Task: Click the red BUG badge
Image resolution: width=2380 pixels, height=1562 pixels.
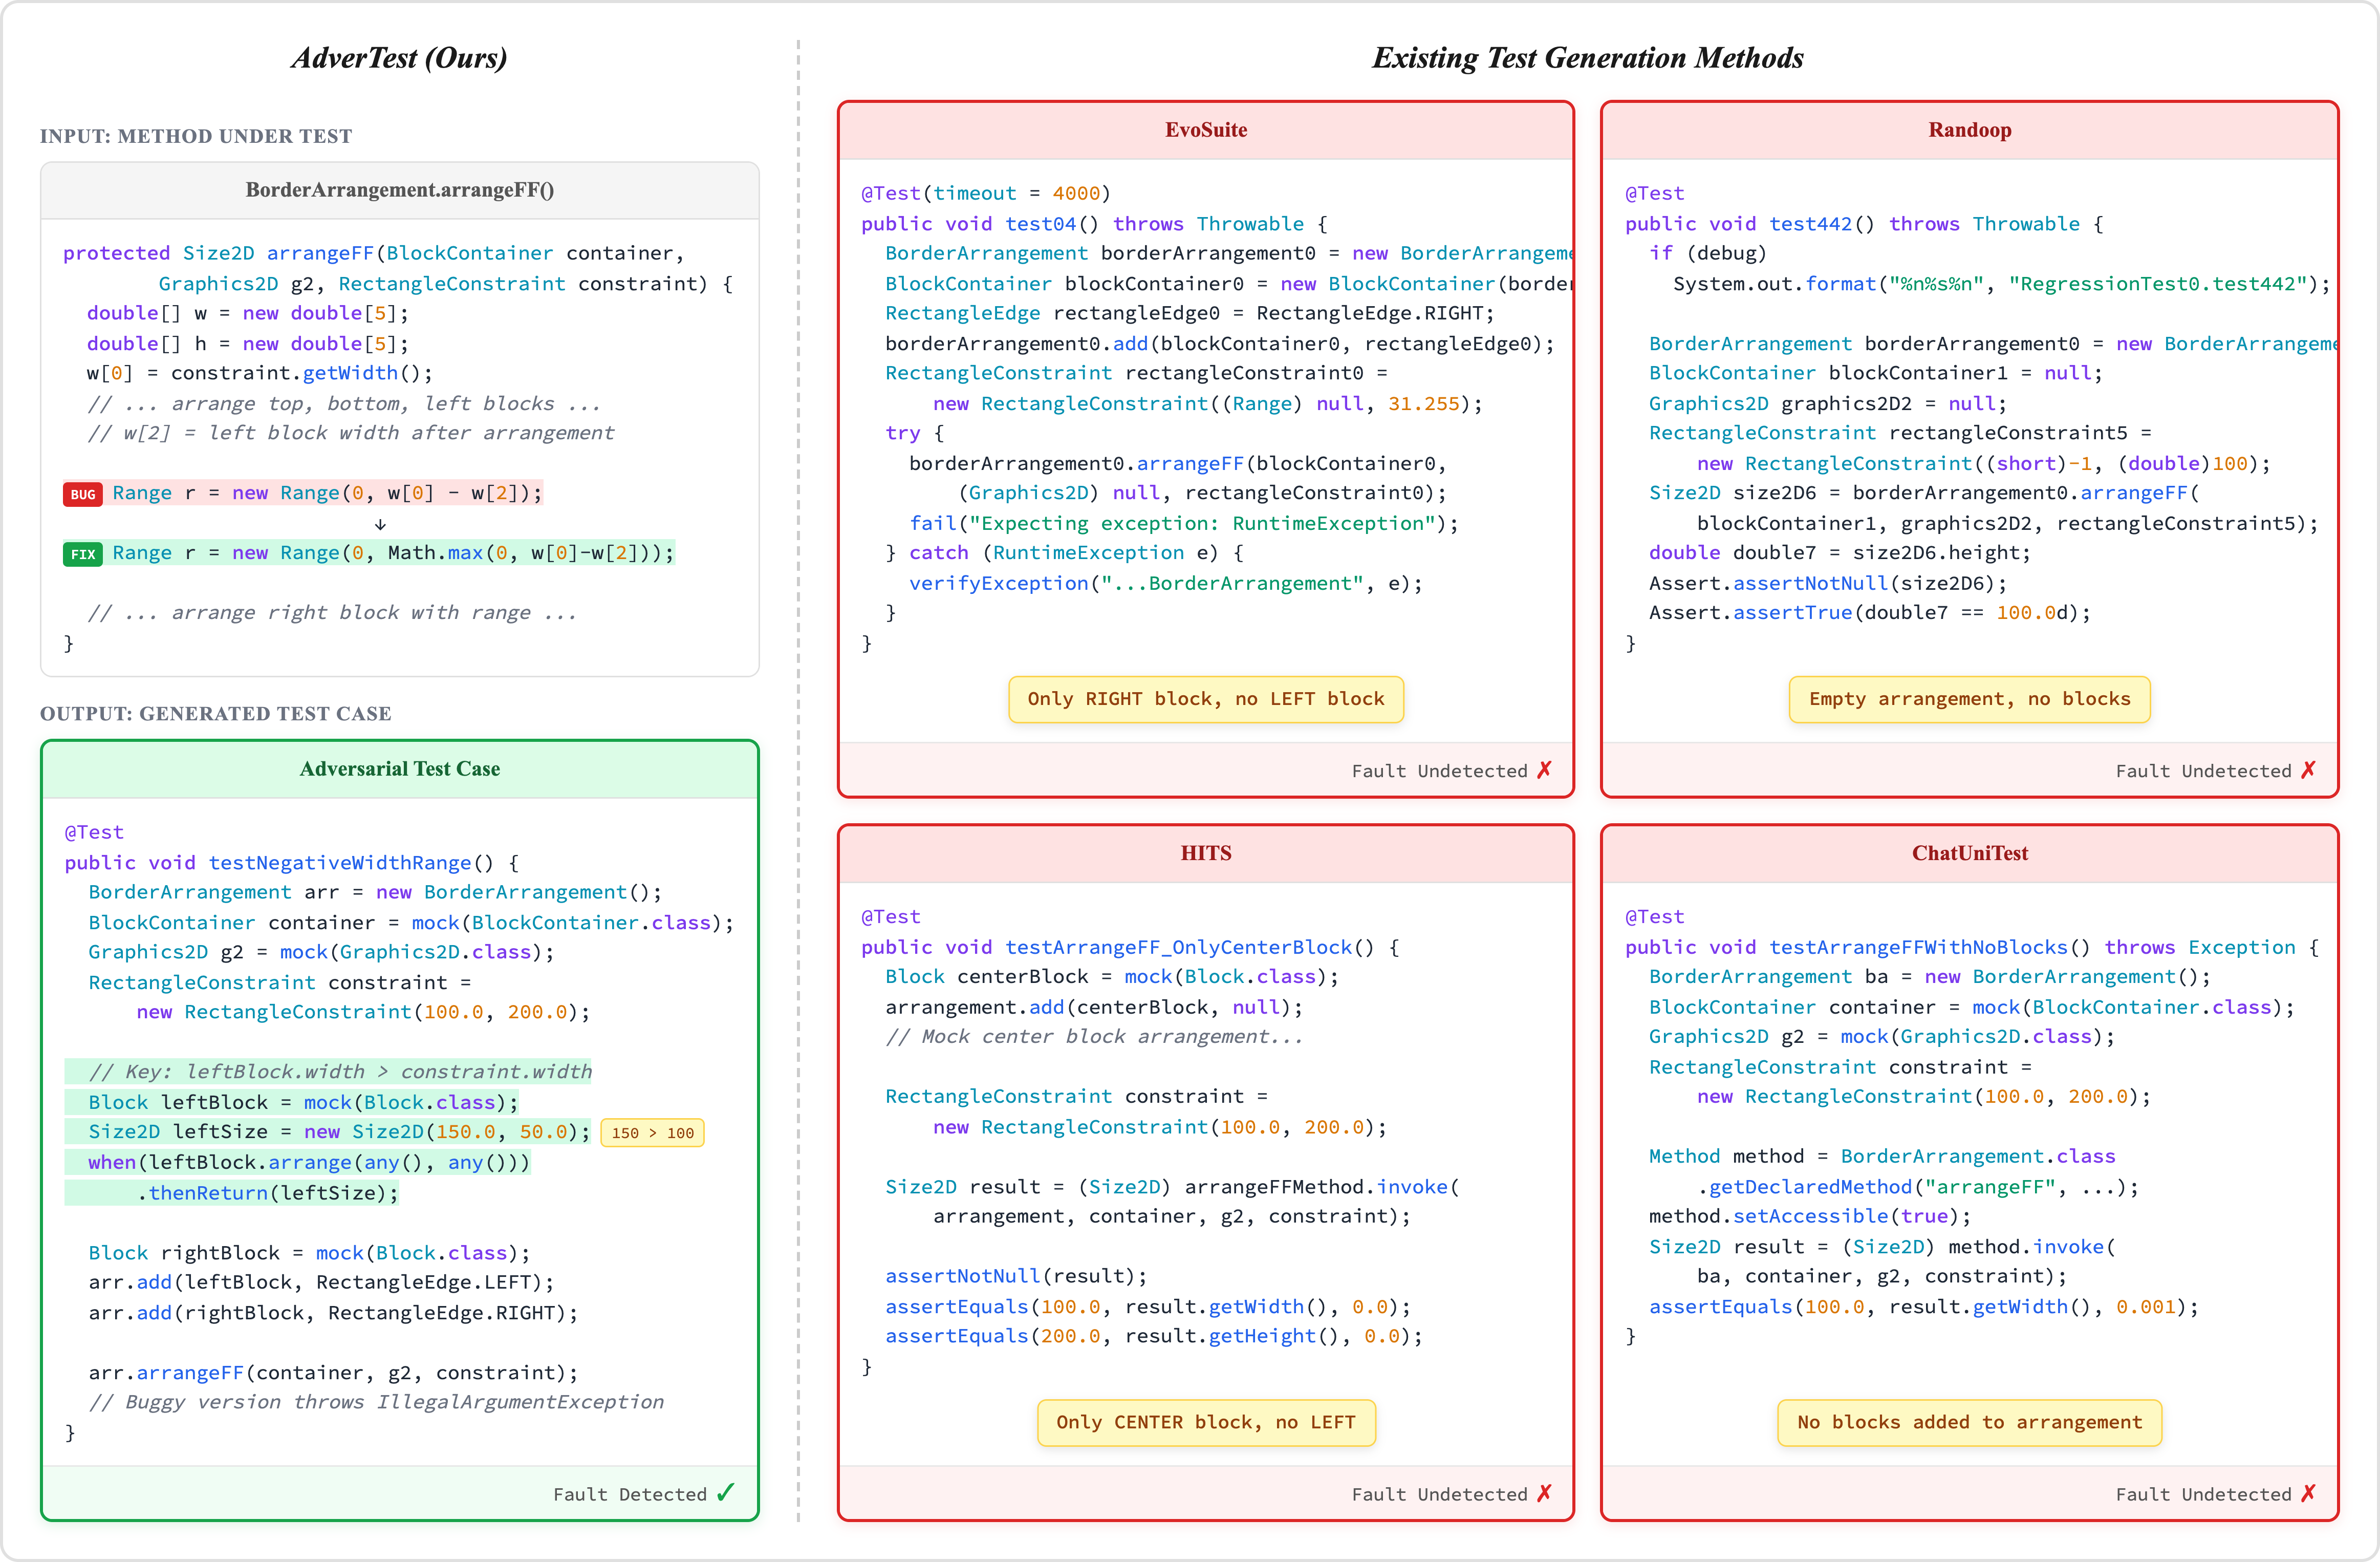Action: [83, 494]
